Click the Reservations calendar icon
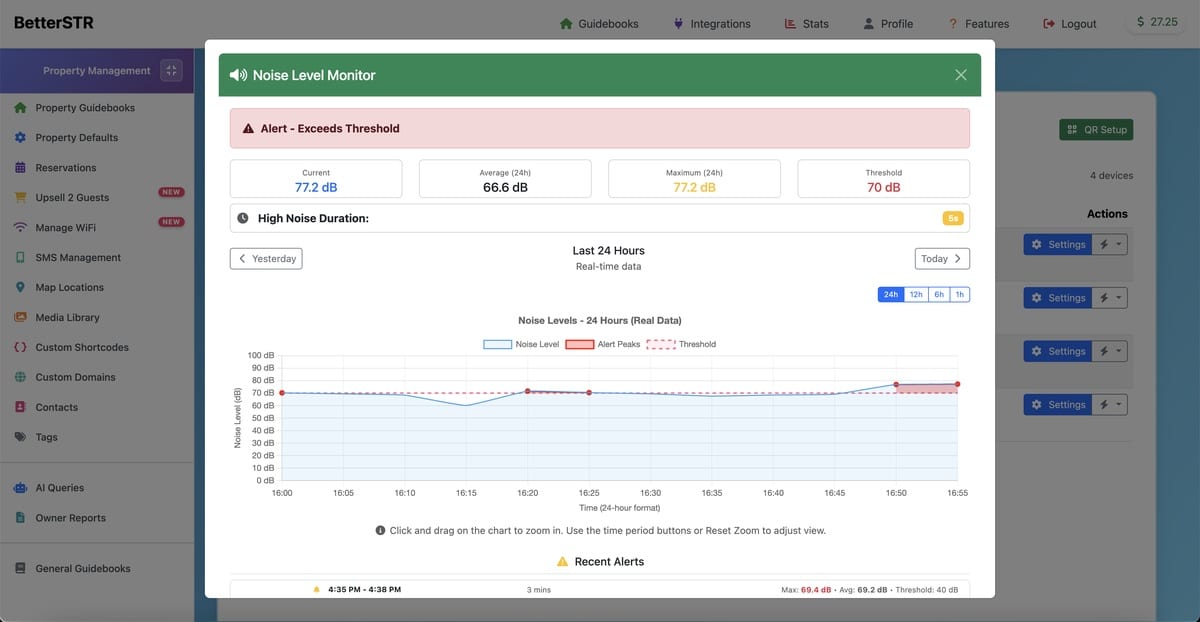This screenshot has height=622, width=1200. pyautogui.click(x=20, y=168)
